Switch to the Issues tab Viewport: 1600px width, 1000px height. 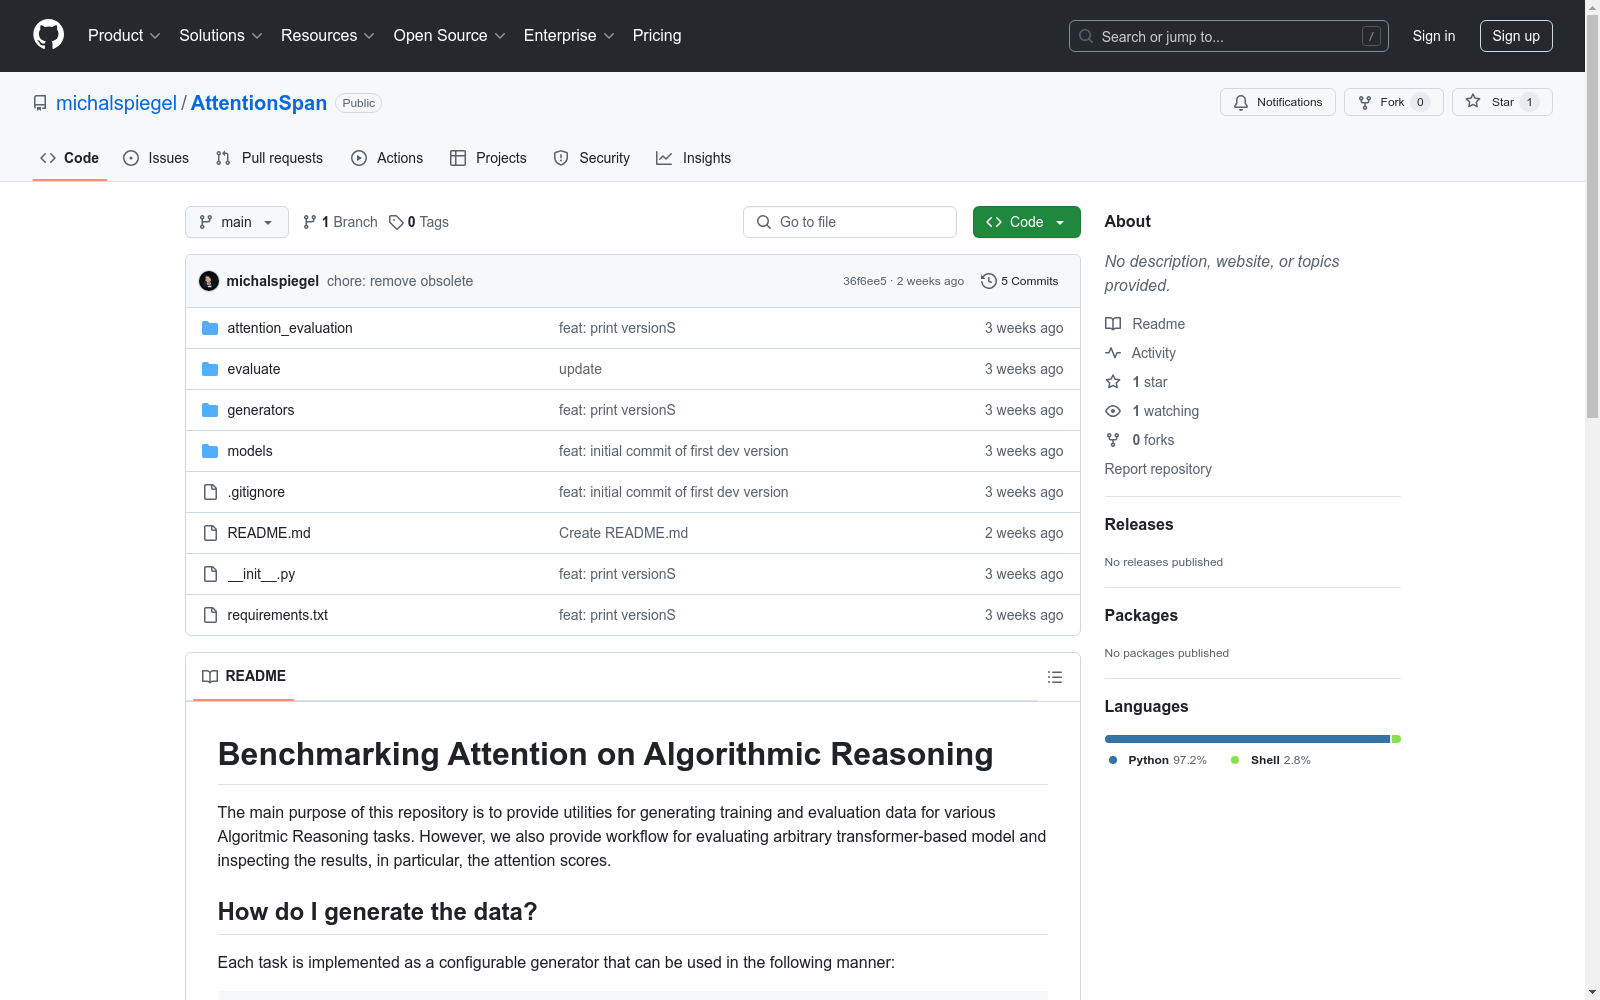156,158
